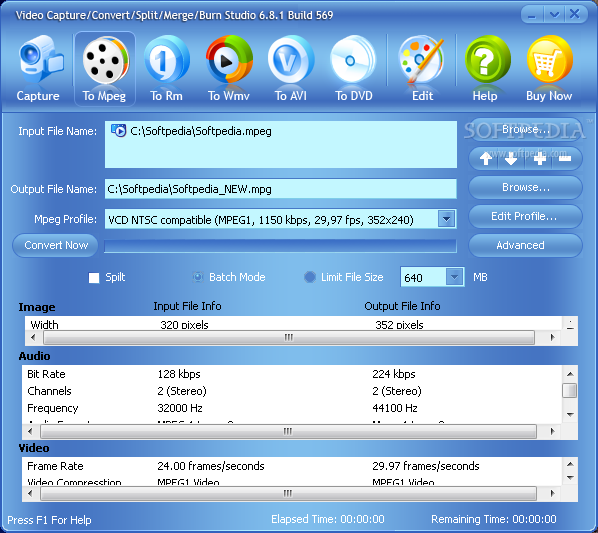This screenshot has height=533, width=598.
Task: Click the Input File Info column header
Action: coord(187,306)
